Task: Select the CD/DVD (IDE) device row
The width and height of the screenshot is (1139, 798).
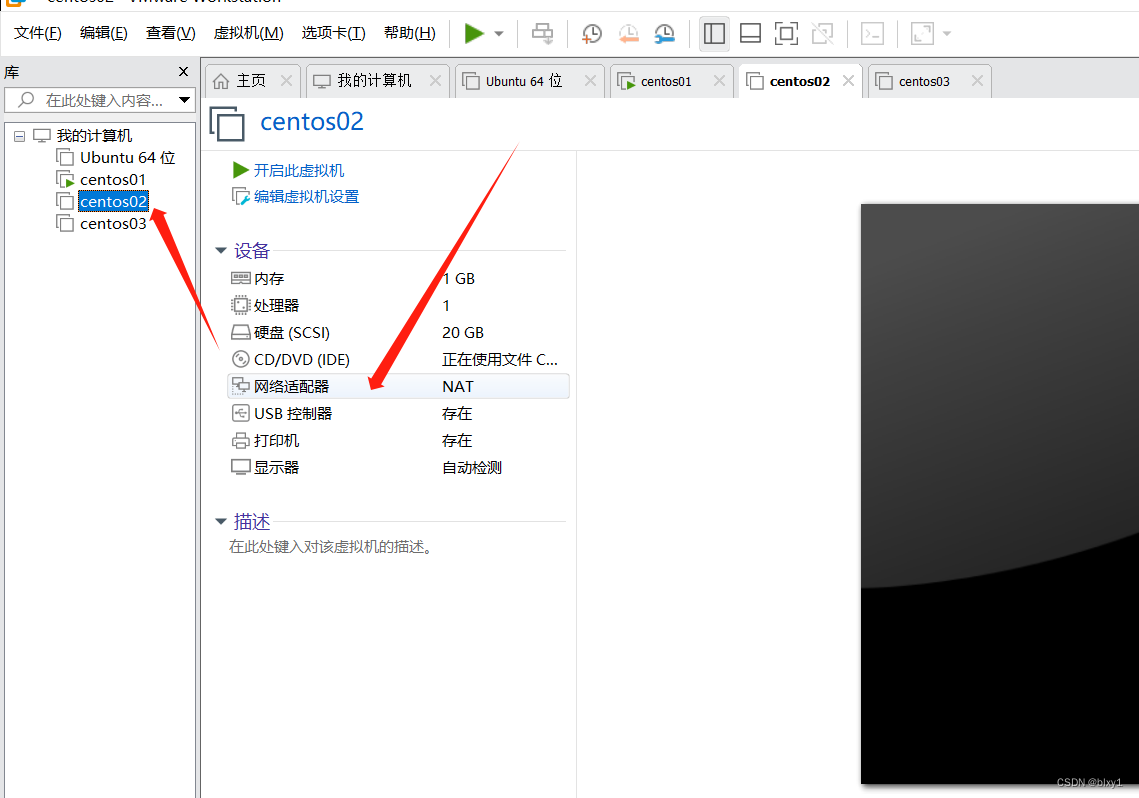Action: click(398, 359)
